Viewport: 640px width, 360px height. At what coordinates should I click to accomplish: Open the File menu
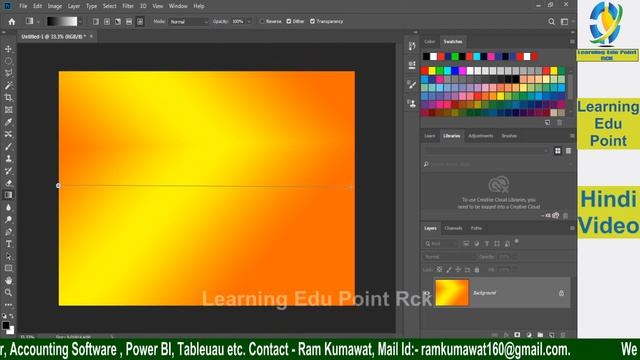pos(23,6)
